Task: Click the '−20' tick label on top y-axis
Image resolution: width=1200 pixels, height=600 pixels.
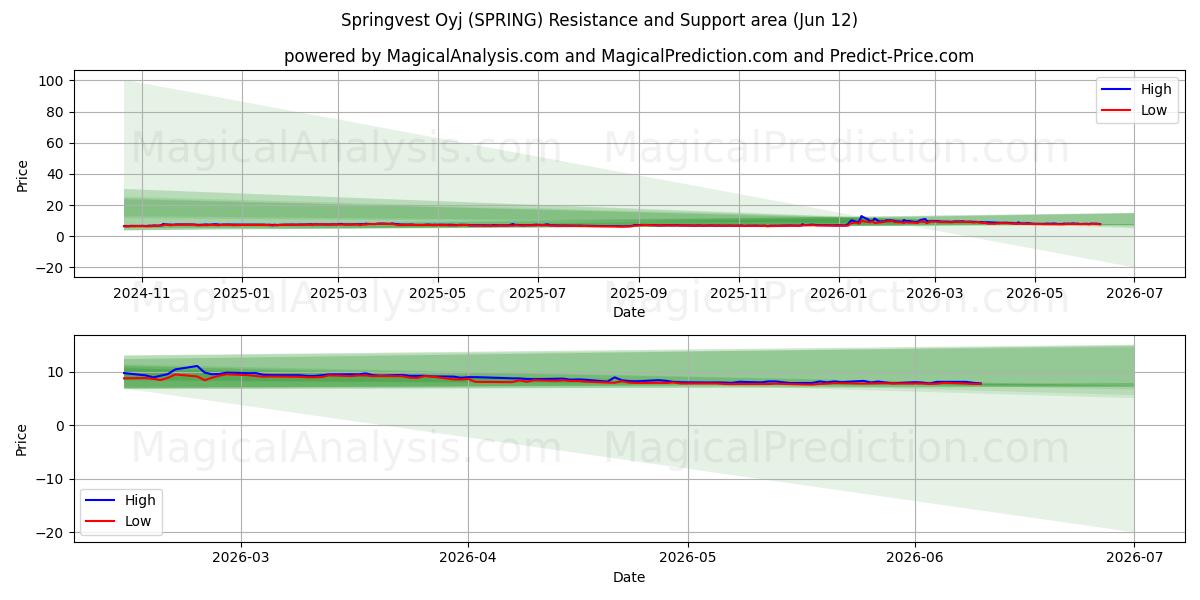Action: pos(50,268)
